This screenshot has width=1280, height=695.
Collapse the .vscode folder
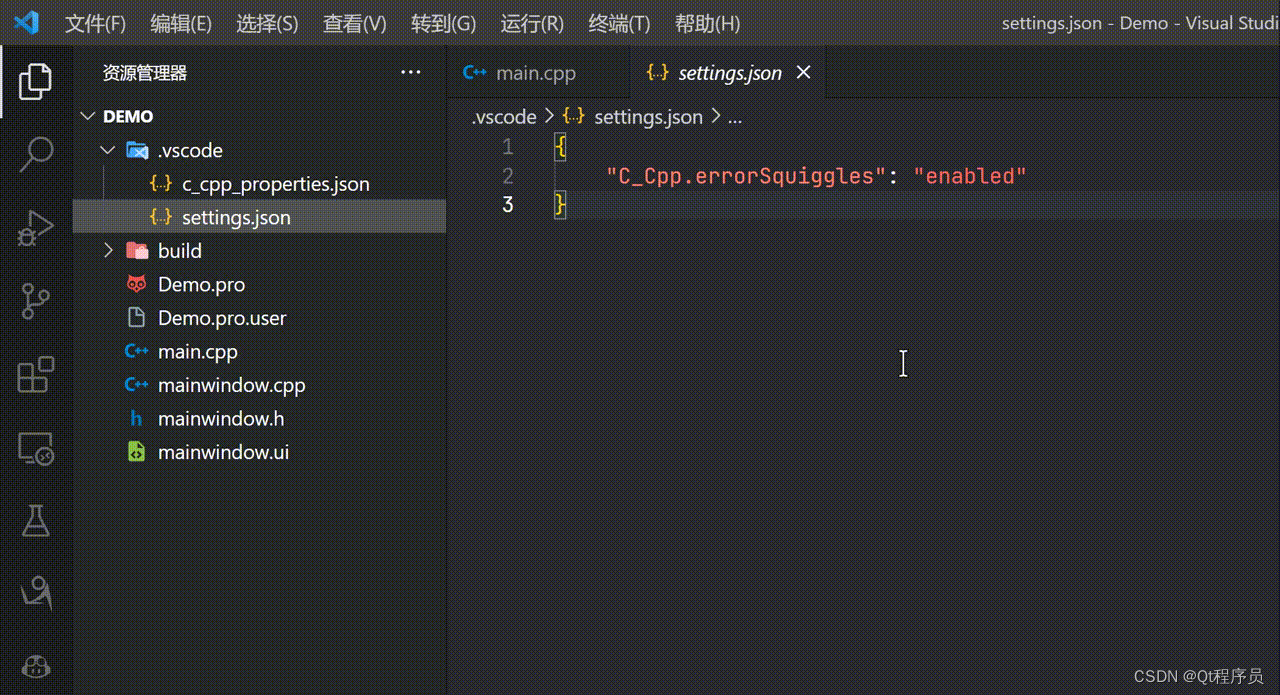[108, 150]
